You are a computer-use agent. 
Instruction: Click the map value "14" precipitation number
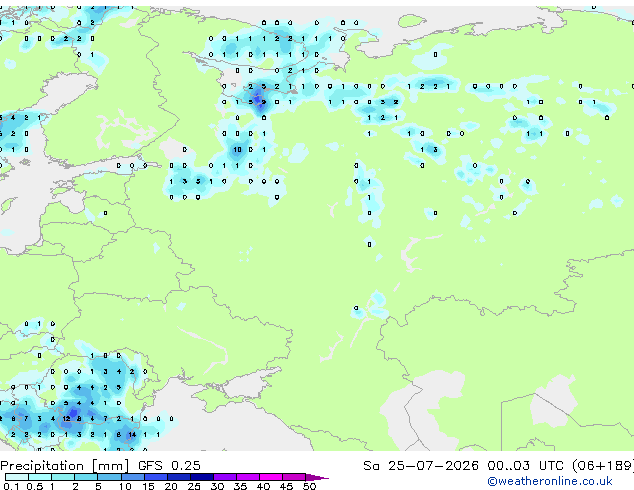point(132,435)
